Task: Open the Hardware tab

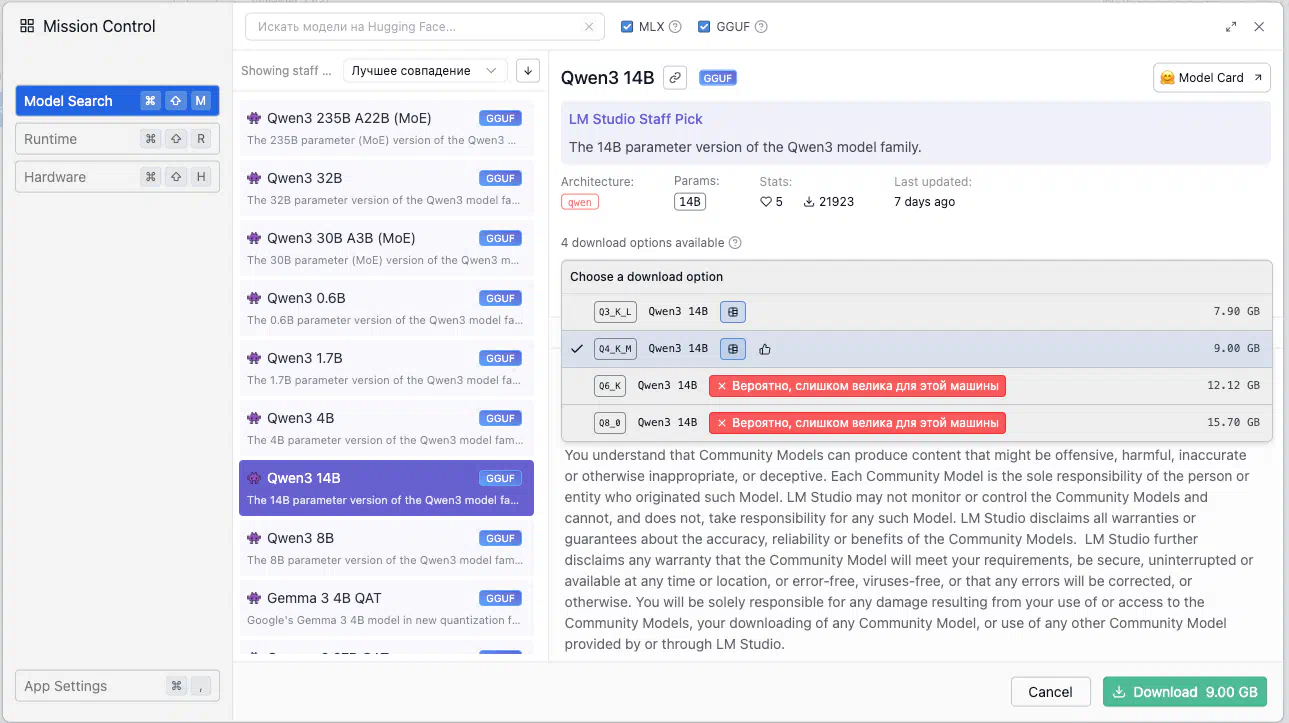Action: 117,177
